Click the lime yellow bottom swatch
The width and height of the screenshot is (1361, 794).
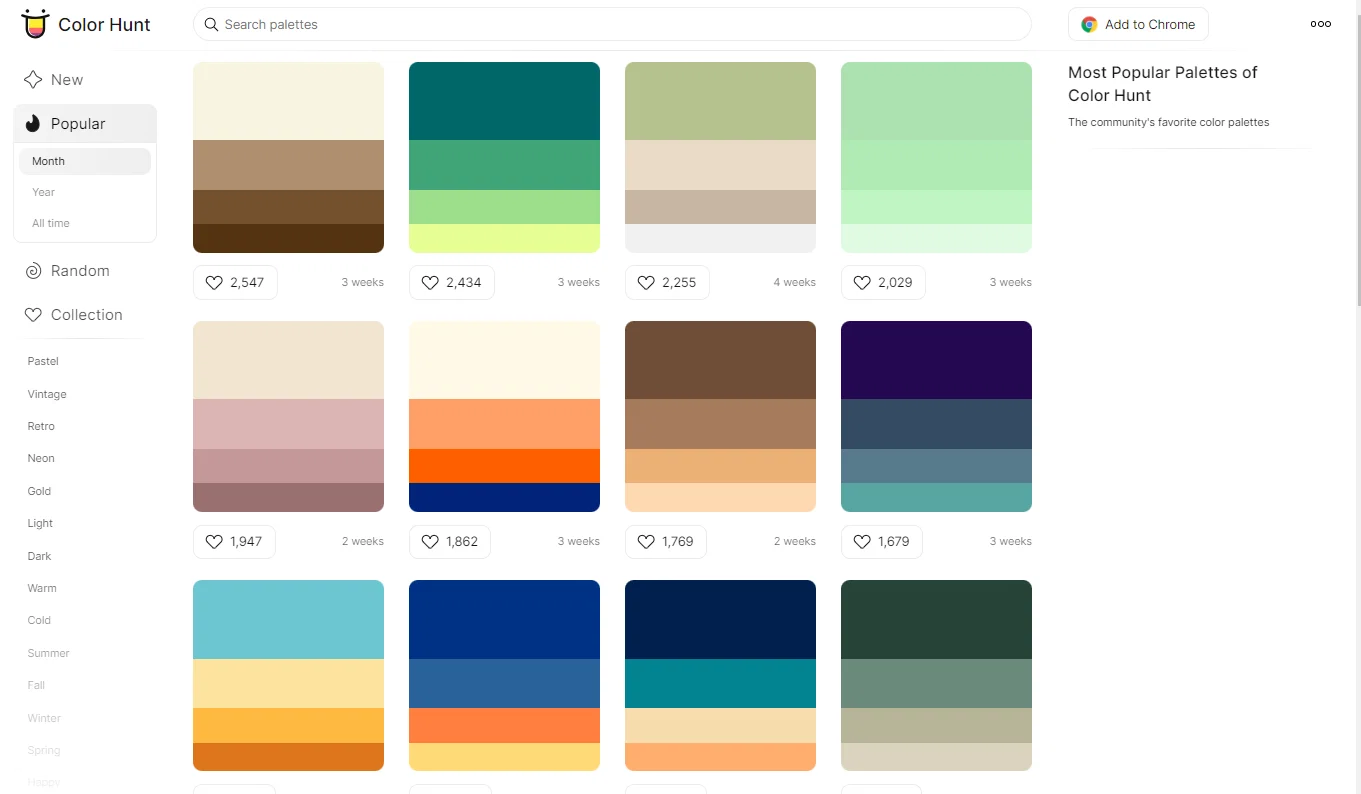tap(504, 238)
